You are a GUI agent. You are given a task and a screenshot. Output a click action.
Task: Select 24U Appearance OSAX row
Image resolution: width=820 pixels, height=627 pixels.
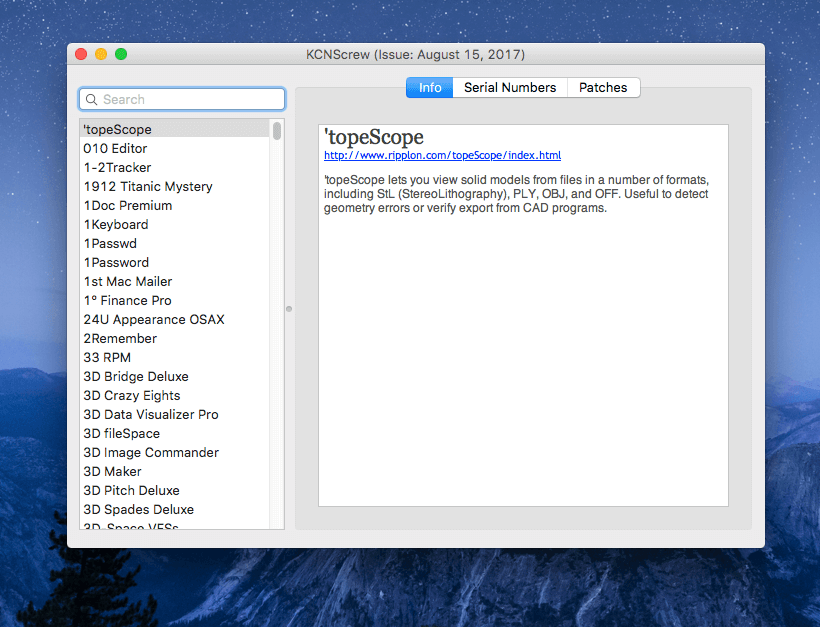[x=175, y=320]
